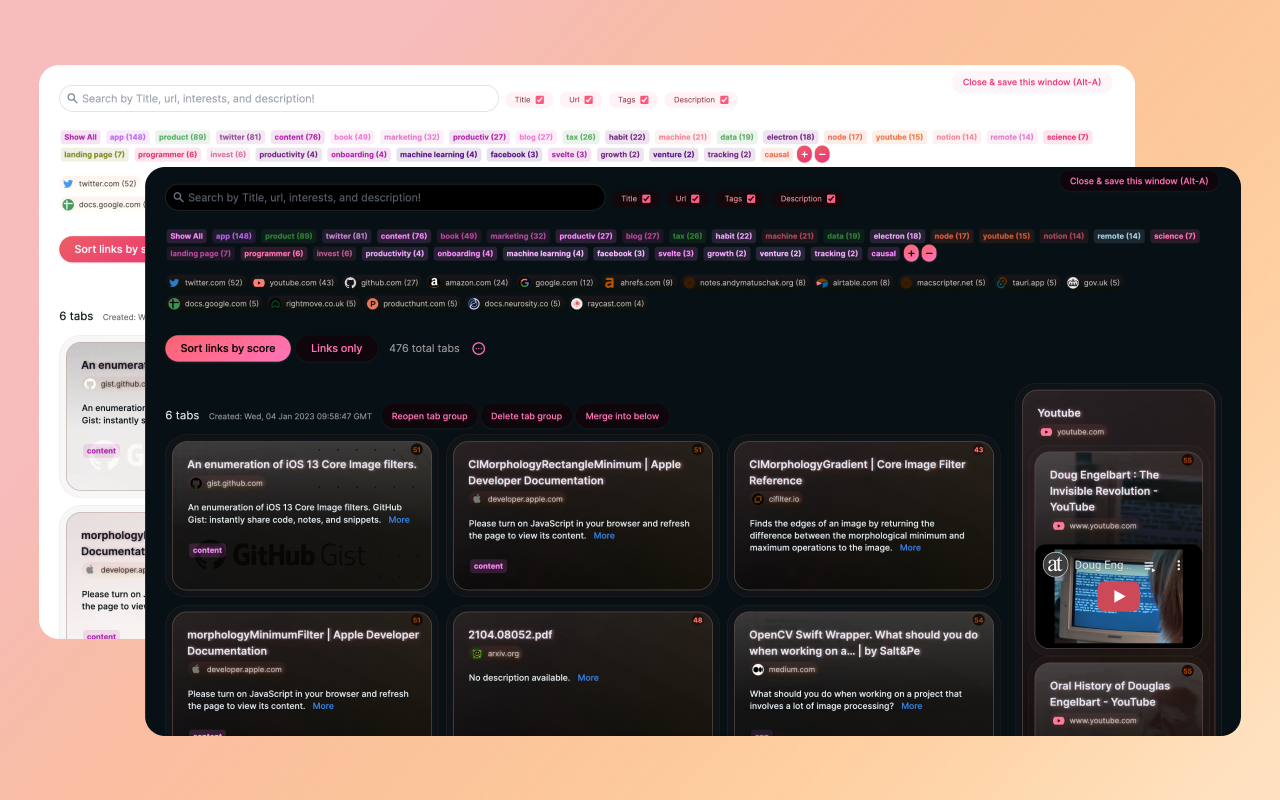Toggle Title checkbox in light window

540,100
